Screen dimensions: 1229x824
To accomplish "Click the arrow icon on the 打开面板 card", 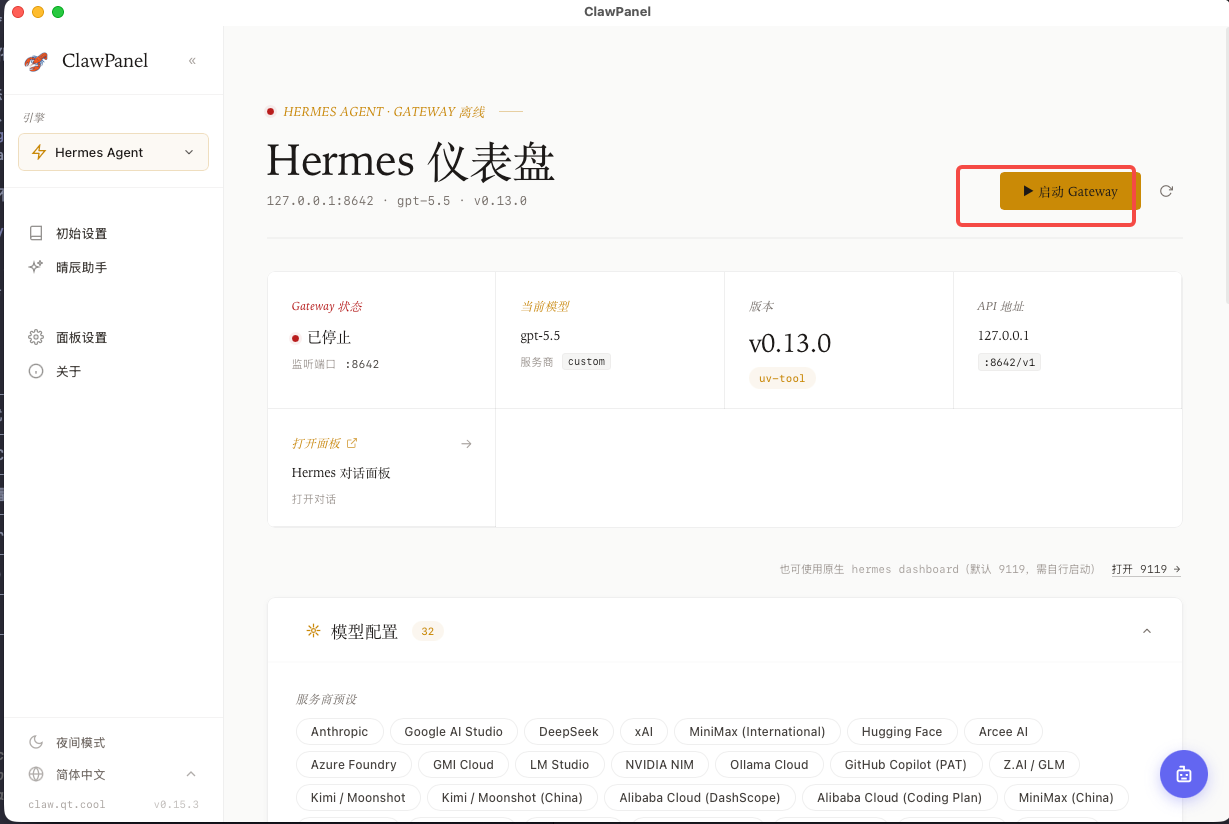I will coord(466,444).
